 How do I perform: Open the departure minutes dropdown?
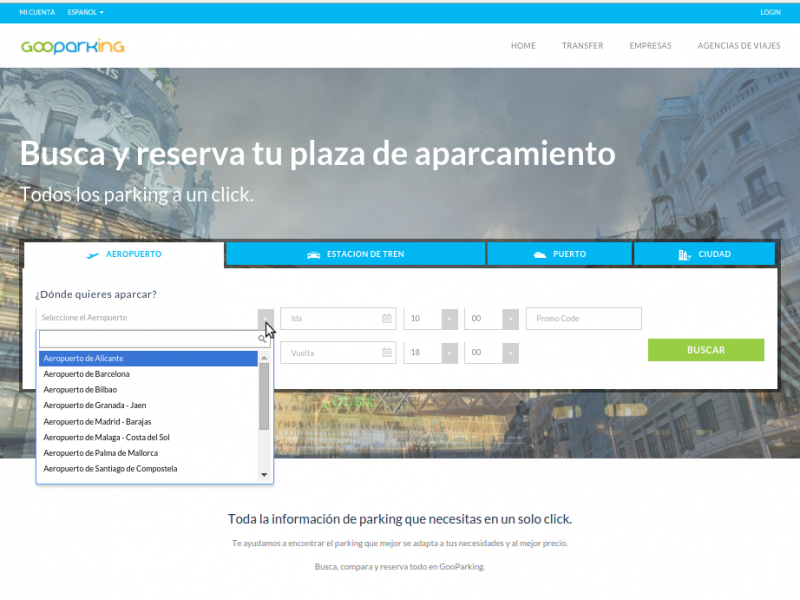click(491, 319)
